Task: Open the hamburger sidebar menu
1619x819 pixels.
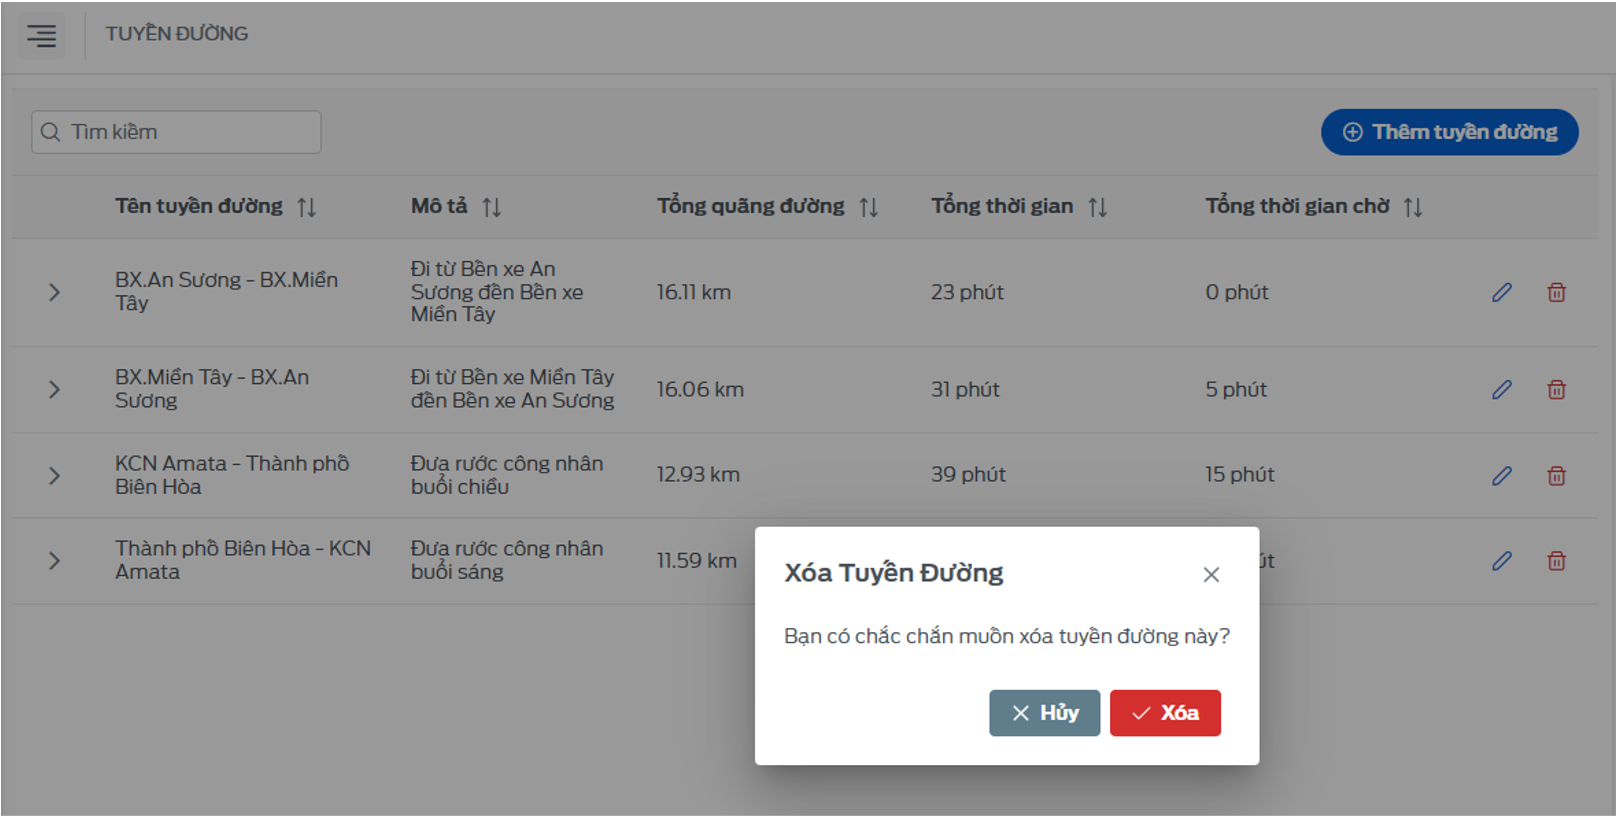Action: (x=42, y=36)
